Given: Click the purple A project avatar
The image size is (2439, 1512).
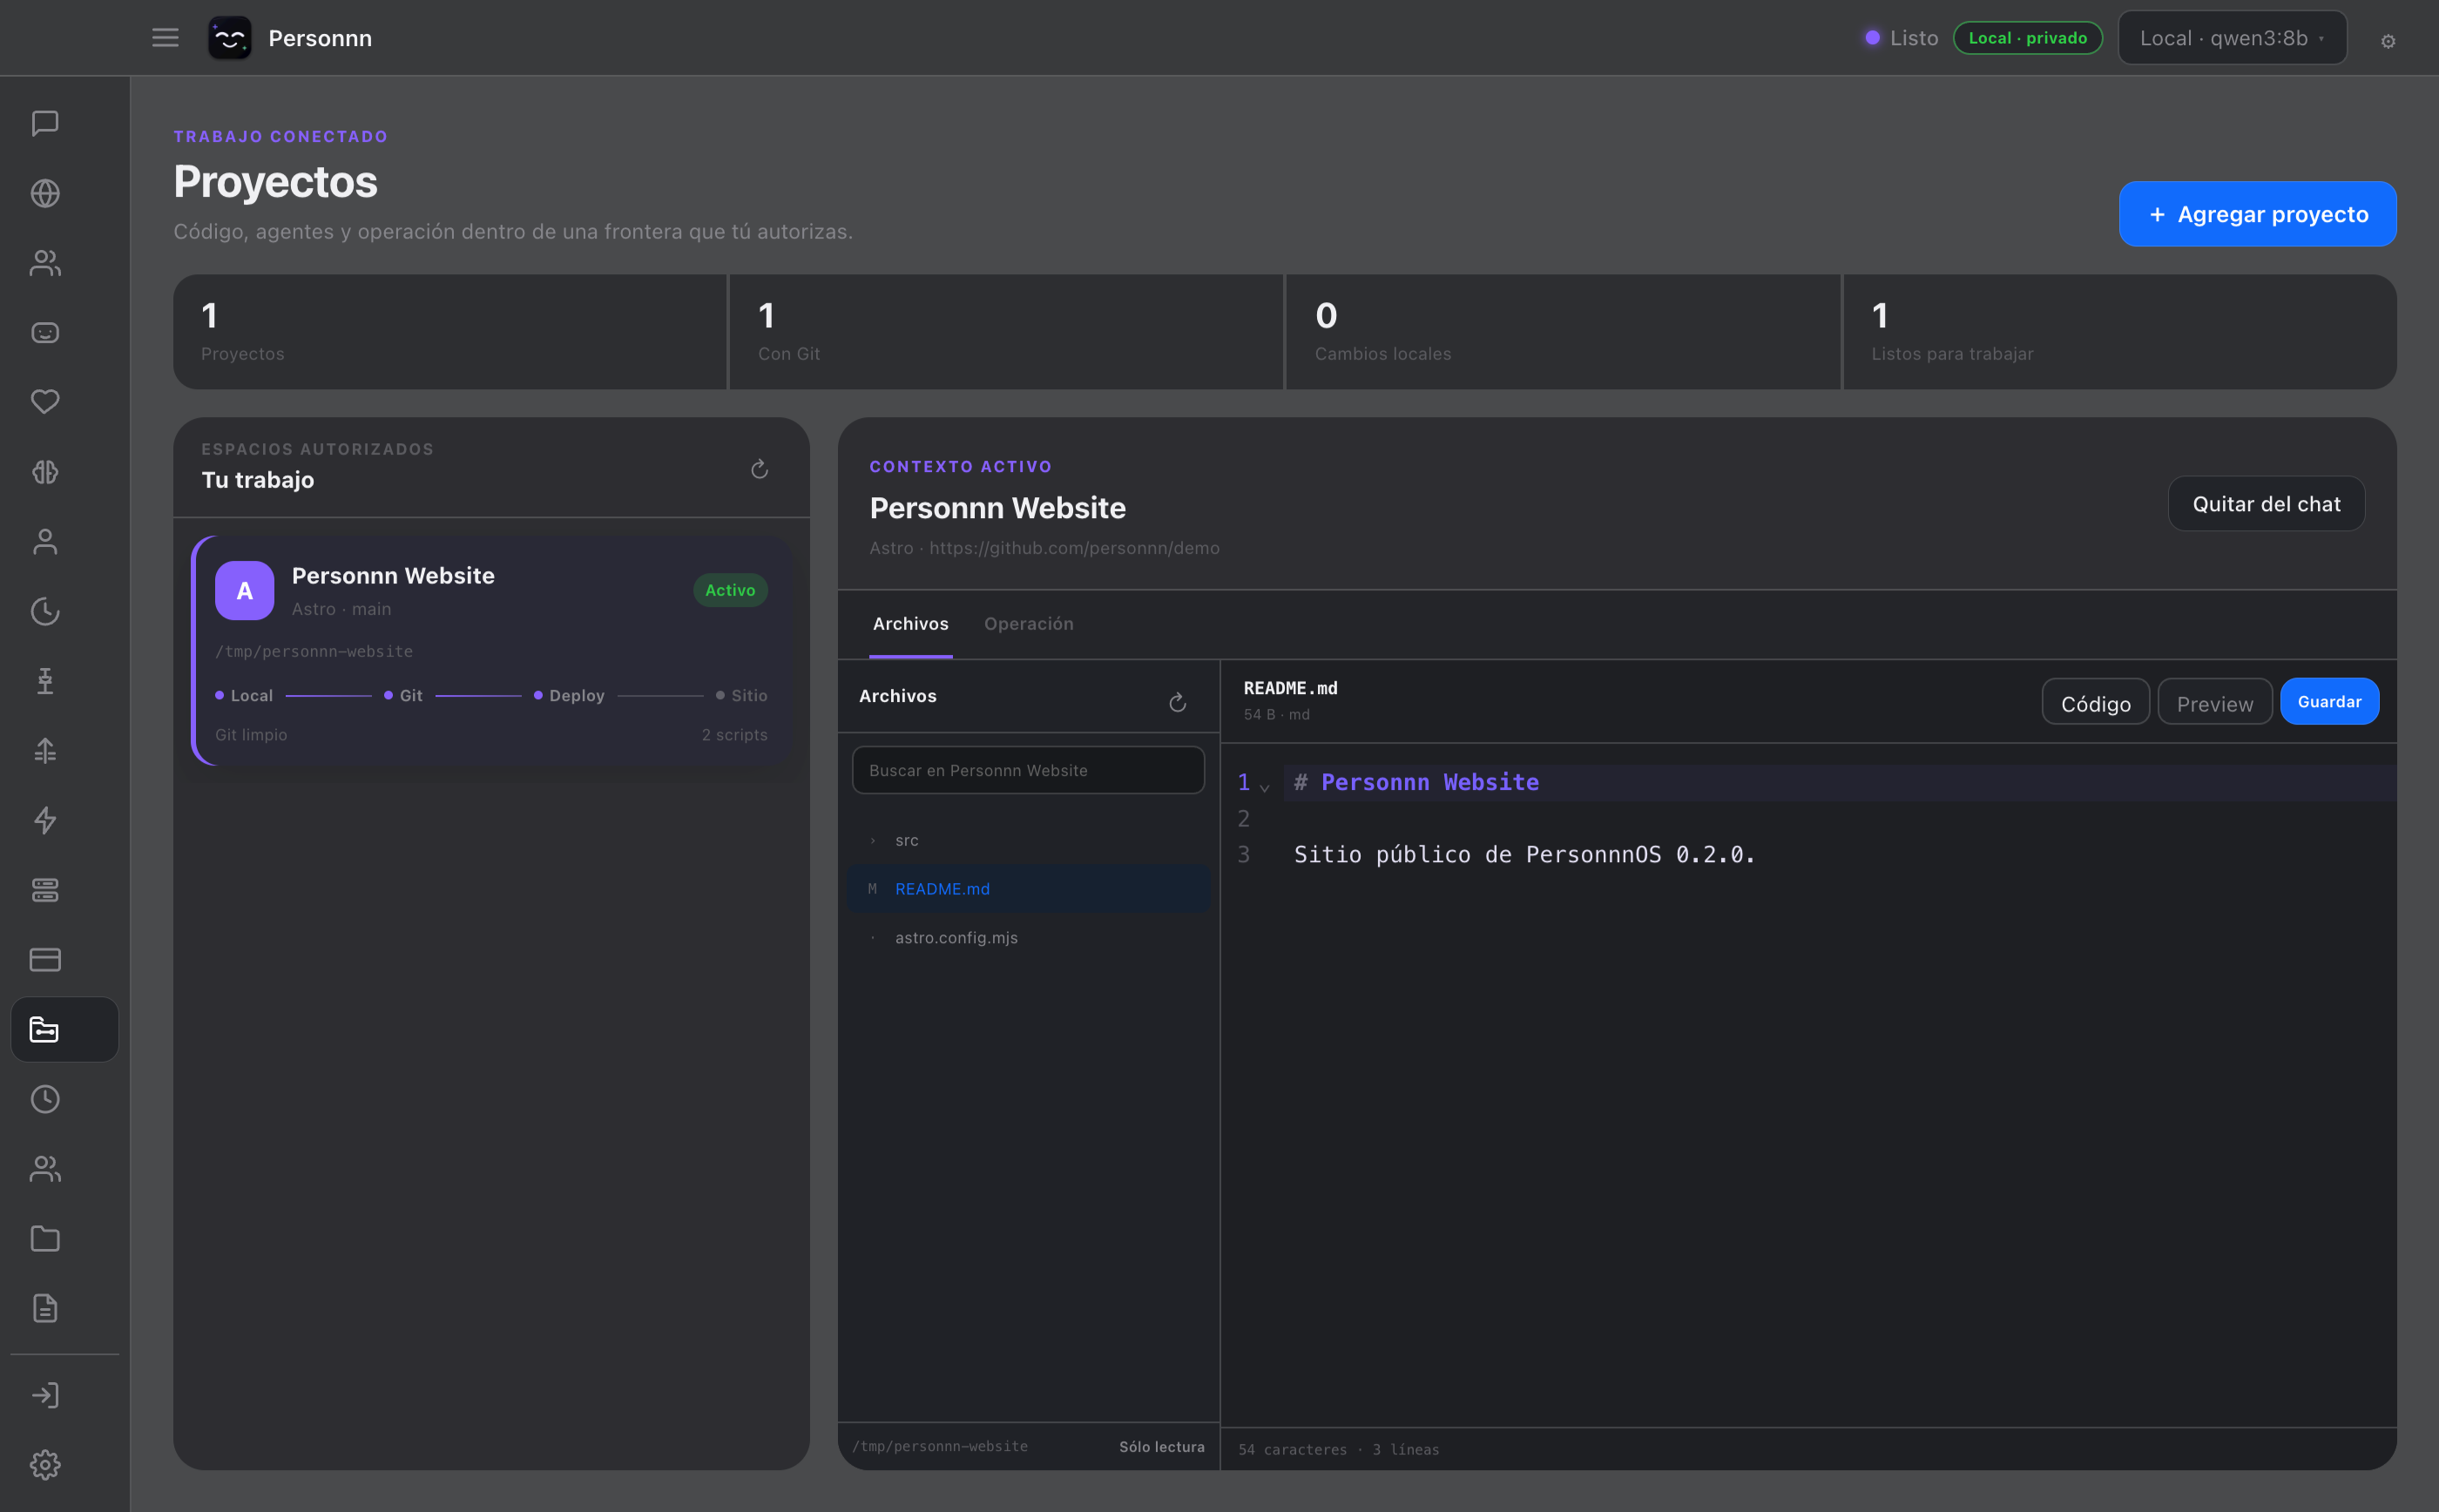Looking at the screenshot, I should [x=244, y=591].
